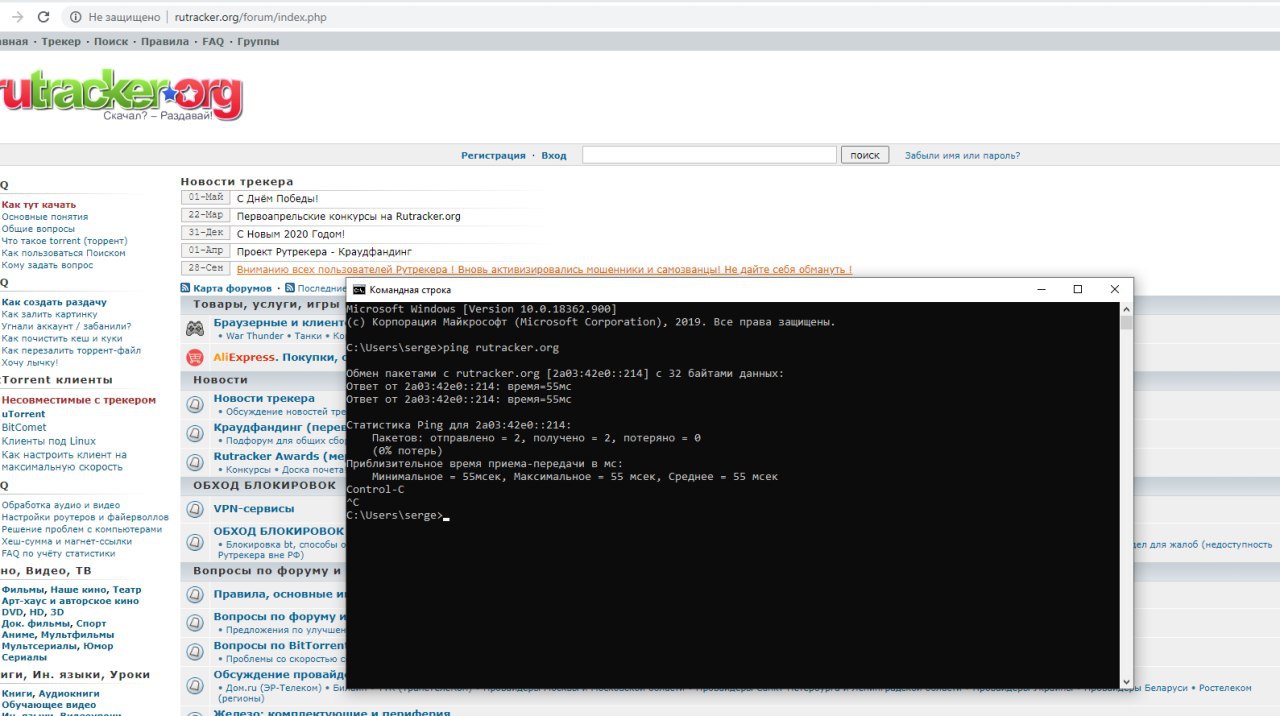
Task: Open sidebar link Книги, Аудиокниги
Action: 50,693
